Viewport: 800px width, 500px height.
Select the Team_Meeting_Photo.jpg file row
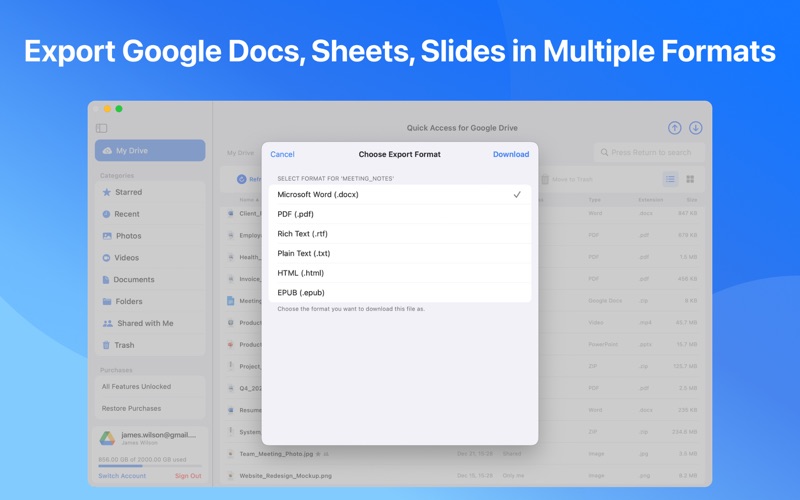462,454
